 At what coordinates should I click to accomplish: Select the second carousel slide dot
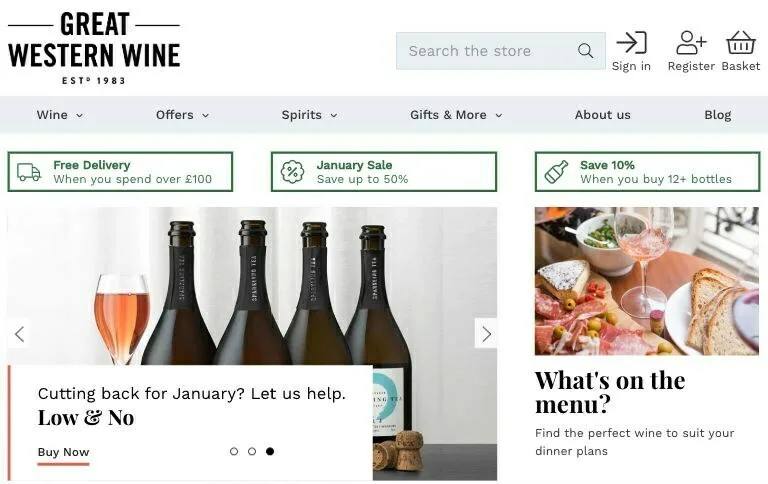252,451
